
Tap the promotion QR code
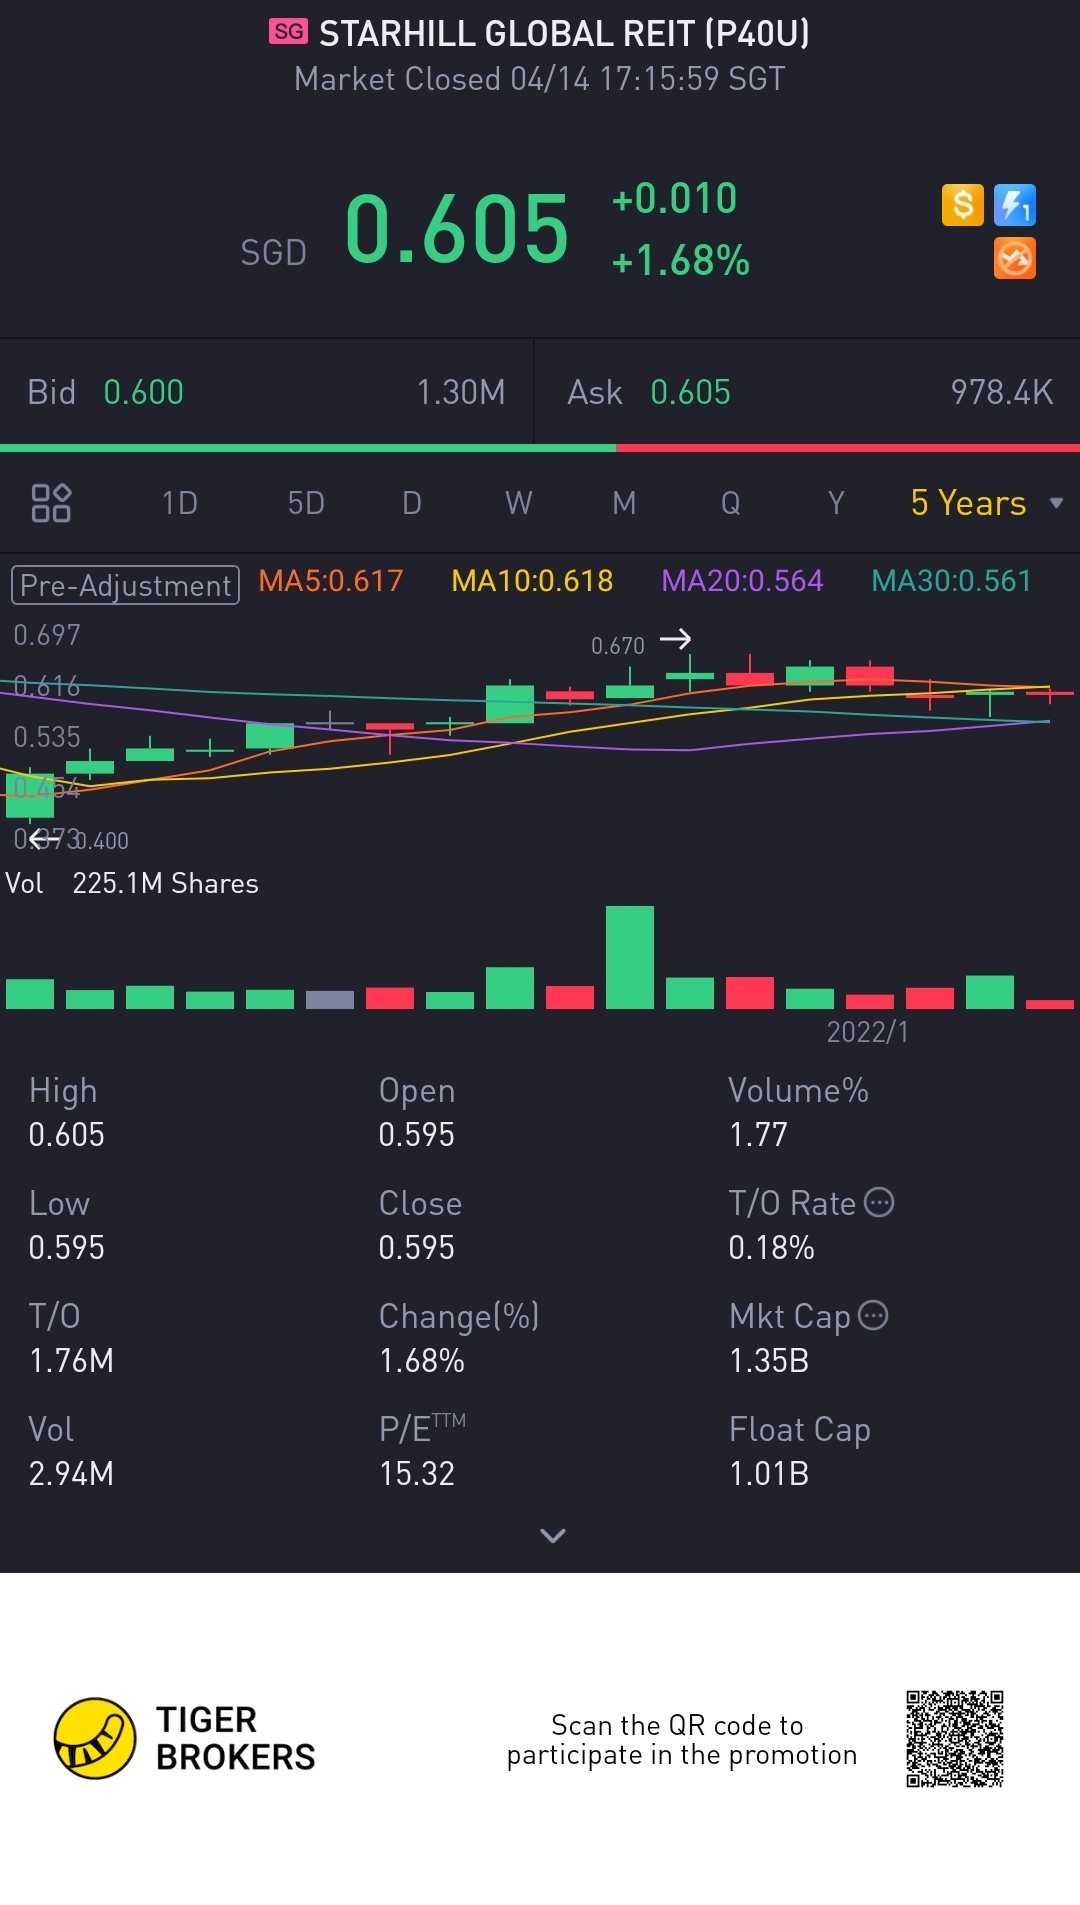[x=955, y=1739]
